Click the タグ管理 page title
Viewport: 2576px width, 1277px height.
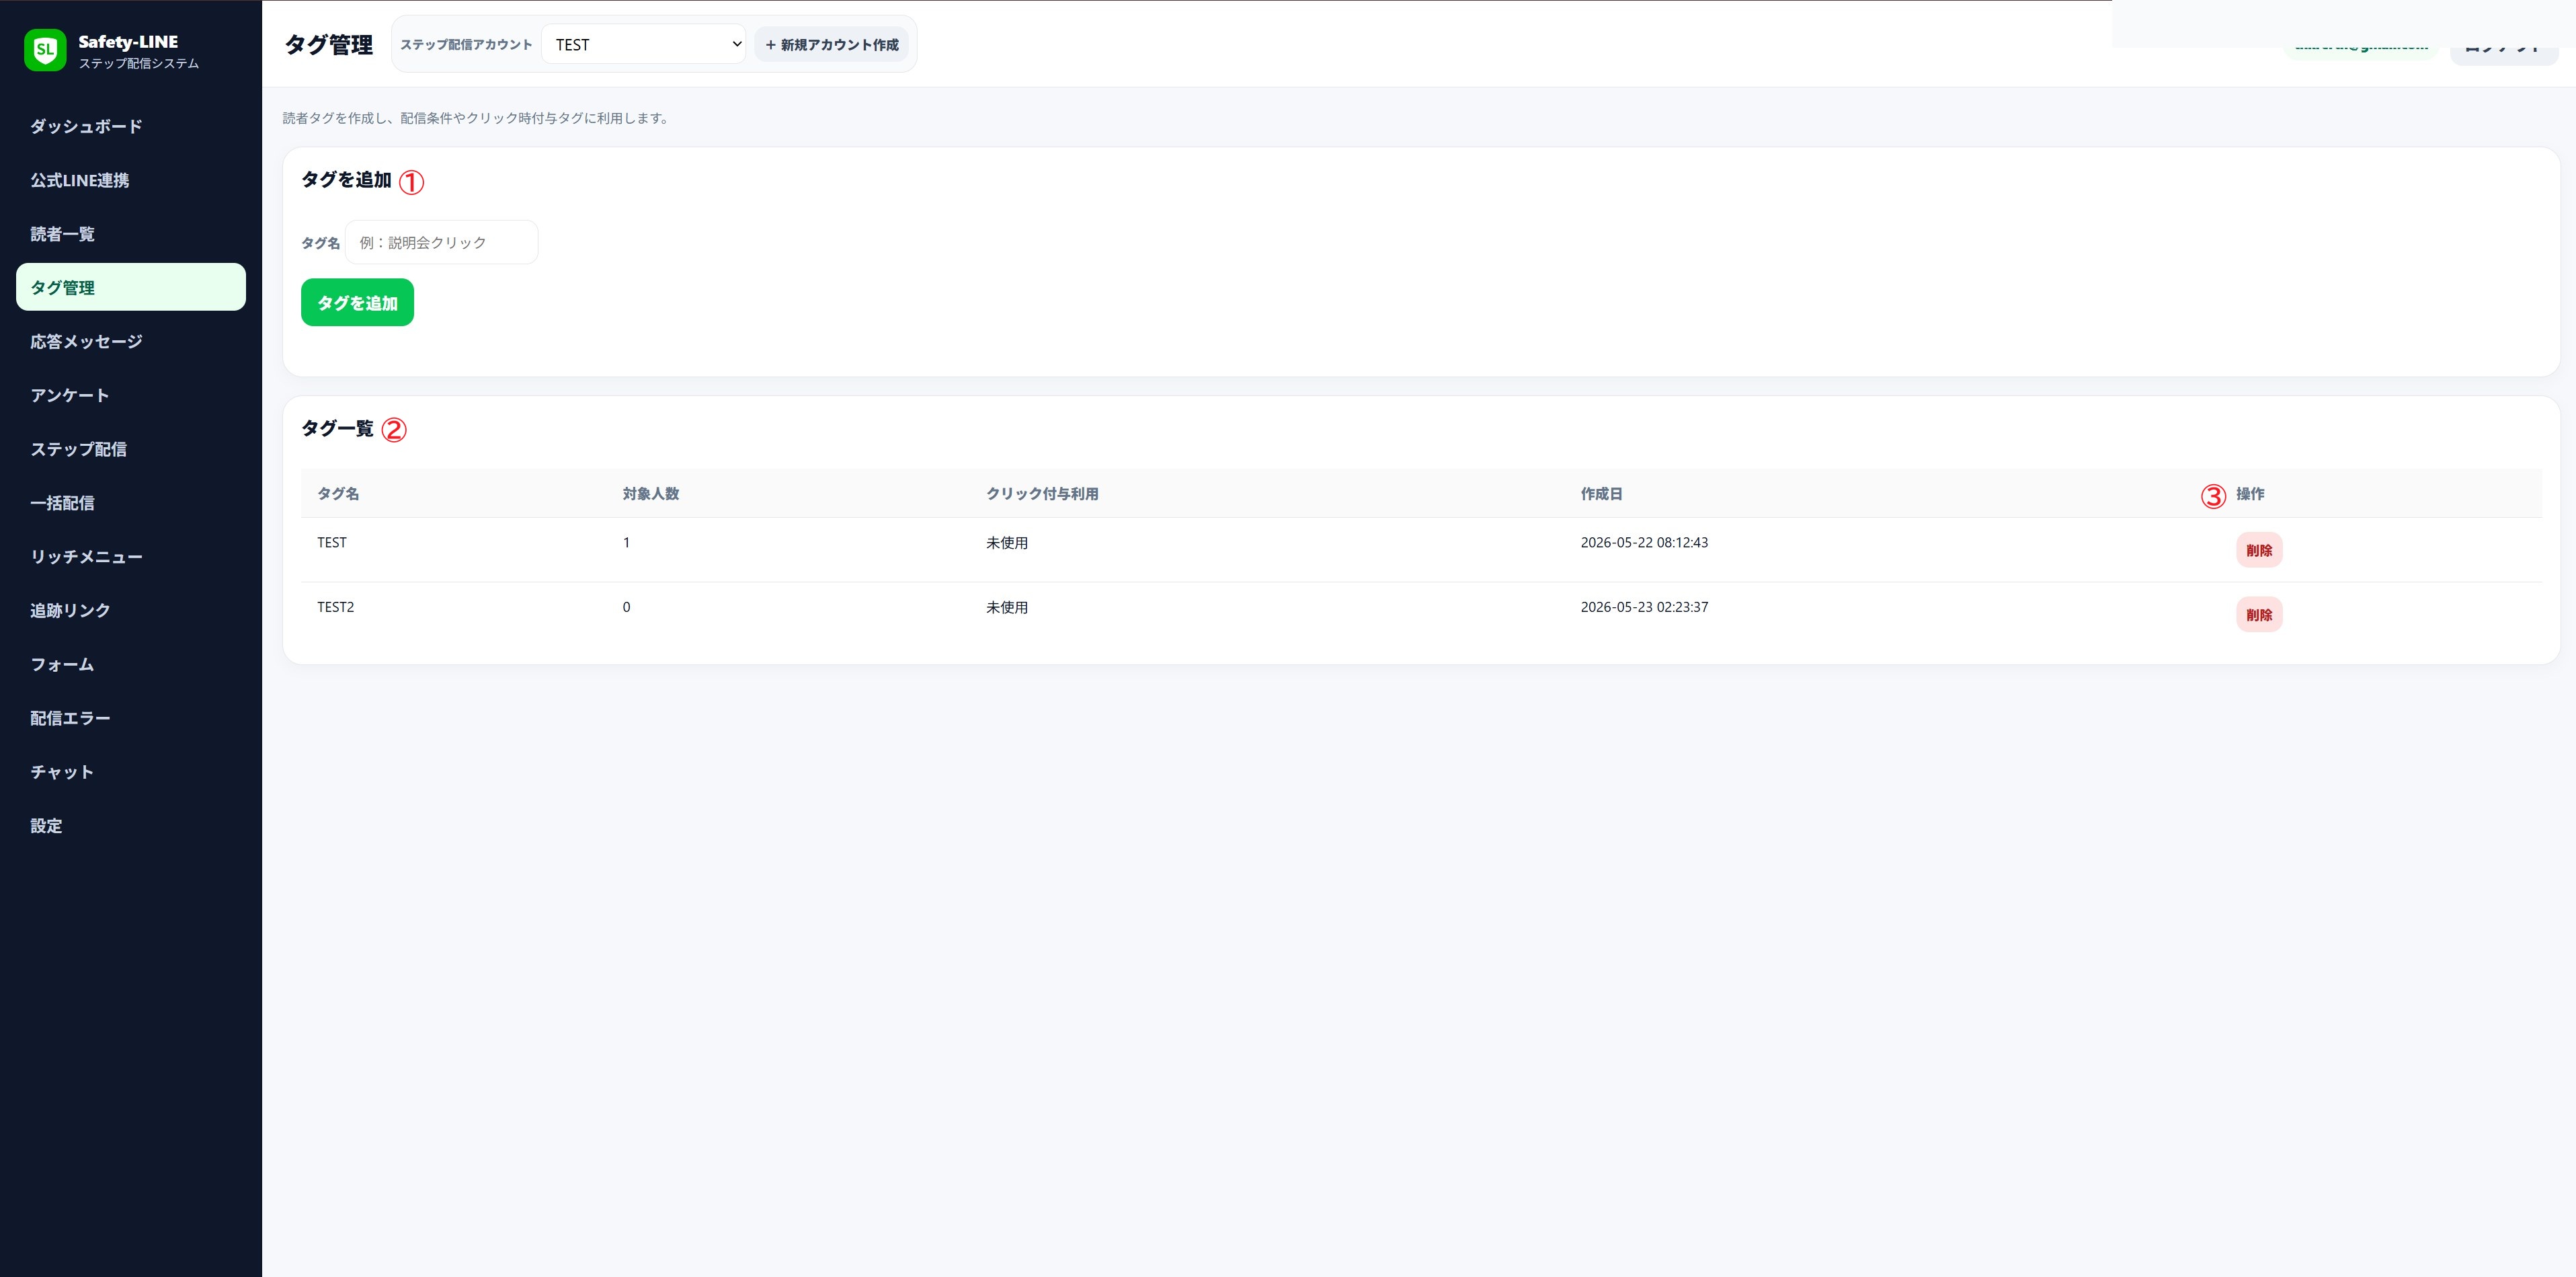pos(329,44)
